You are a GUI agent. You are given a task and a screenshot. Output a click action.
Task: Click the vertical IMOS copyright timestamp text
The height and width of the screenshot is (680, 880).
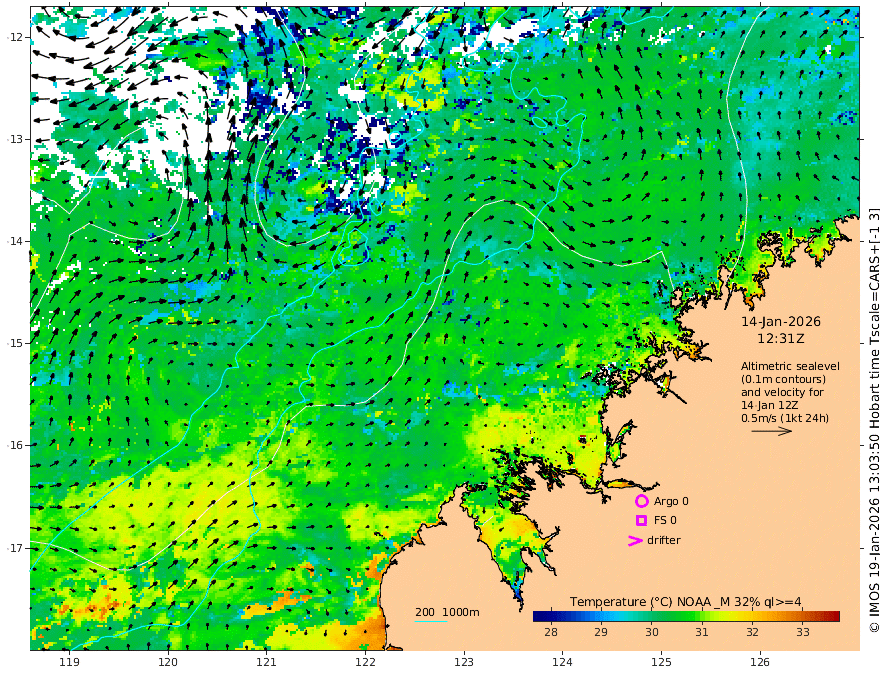coord(873,421)
